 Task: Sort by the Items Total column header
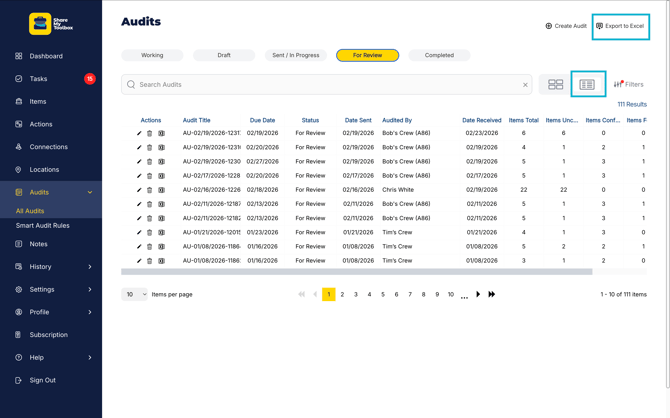[523, 120]
